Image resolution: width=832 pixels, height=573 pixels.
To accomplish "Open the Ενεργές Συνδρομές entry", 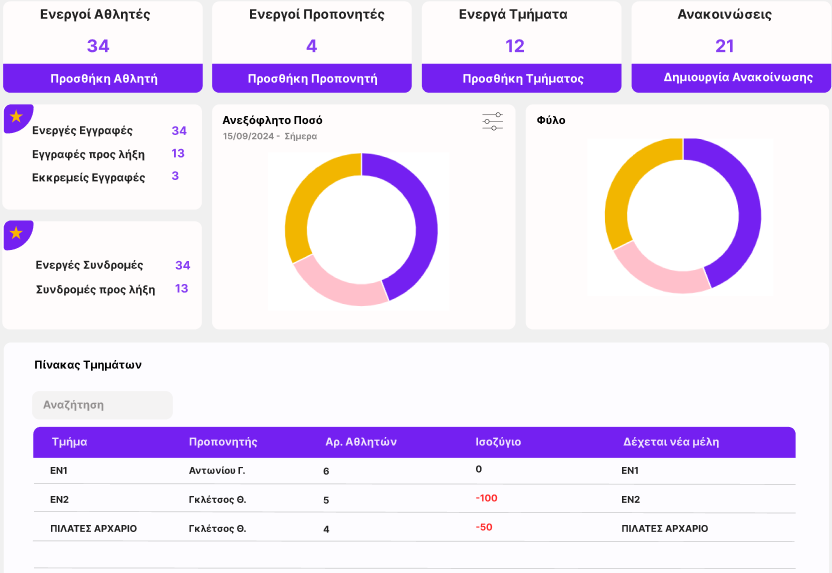I will [x=89, y=265].
